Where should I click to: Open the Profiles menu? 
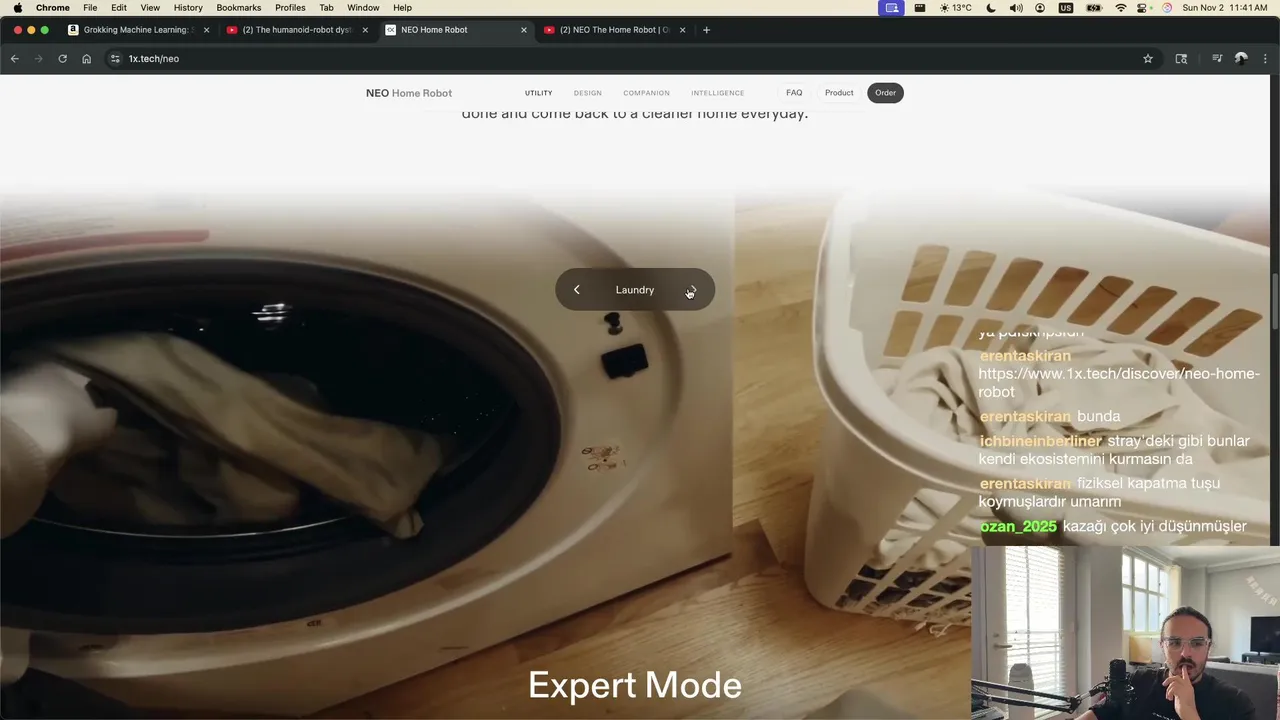290,7
